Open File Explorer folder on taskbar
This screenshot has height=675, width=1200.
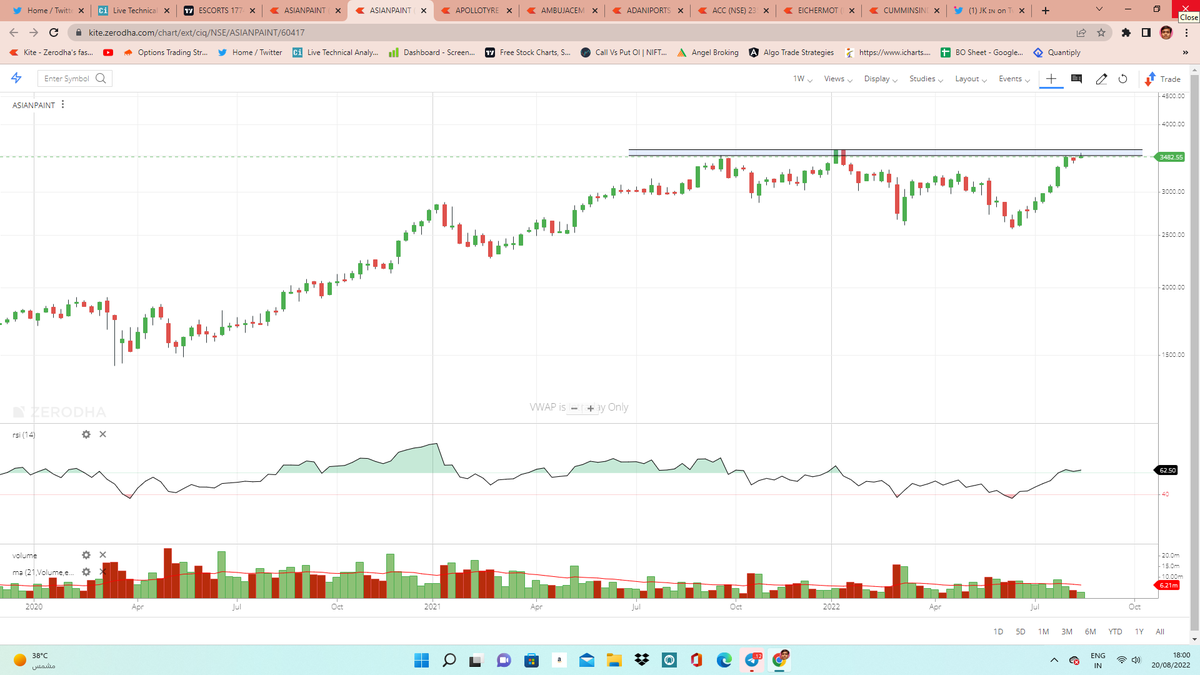pyautogui.click(x=615, y=660)
